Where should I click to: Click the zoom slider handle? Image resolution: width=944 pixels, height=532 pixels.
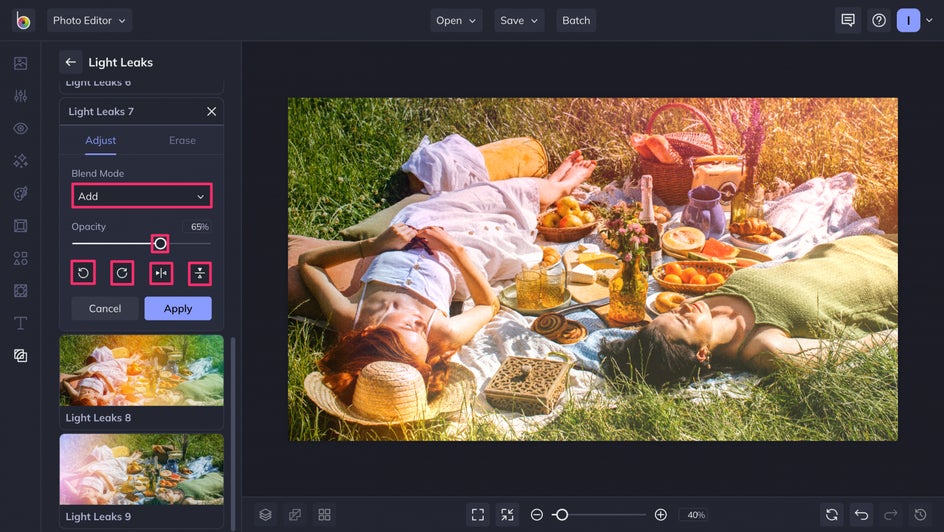pyautogui.click(x=562, y=515)
